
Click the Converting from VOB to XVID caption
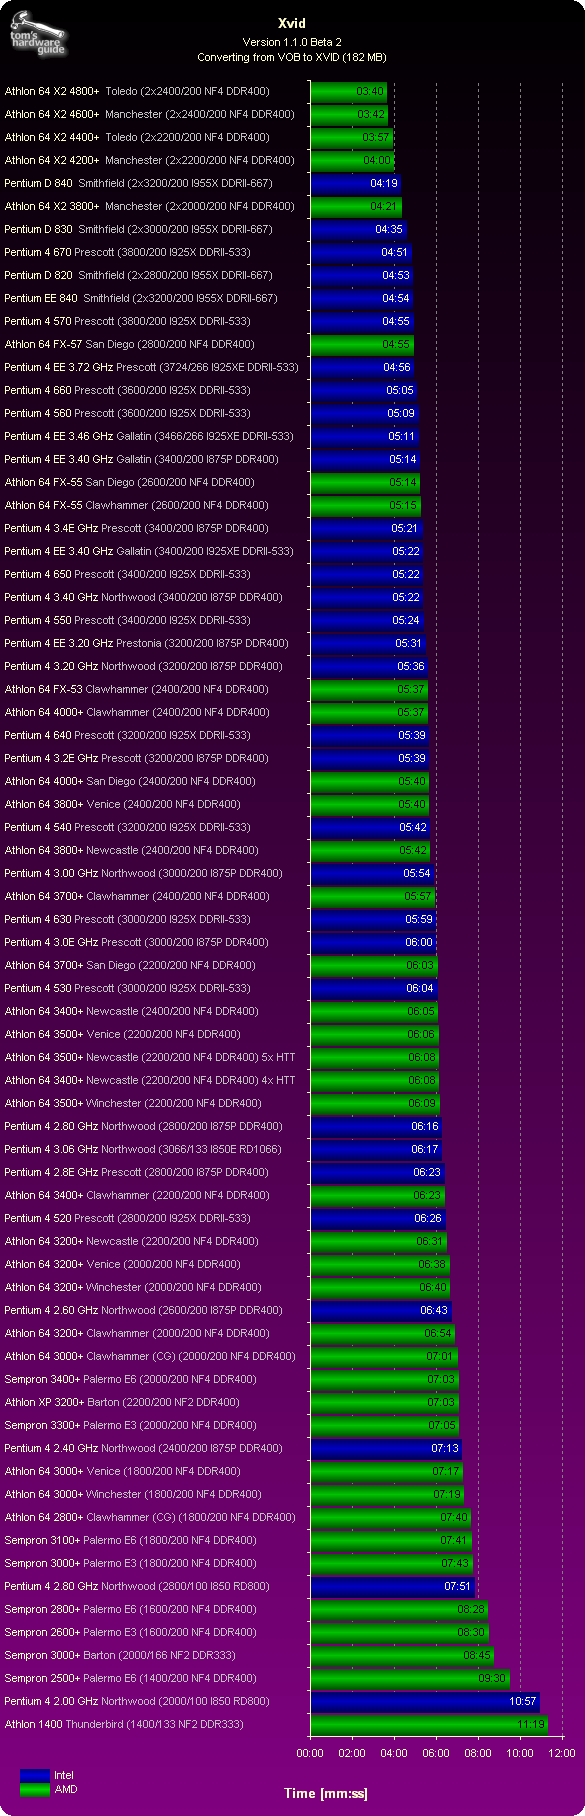[x=292, y=57]
